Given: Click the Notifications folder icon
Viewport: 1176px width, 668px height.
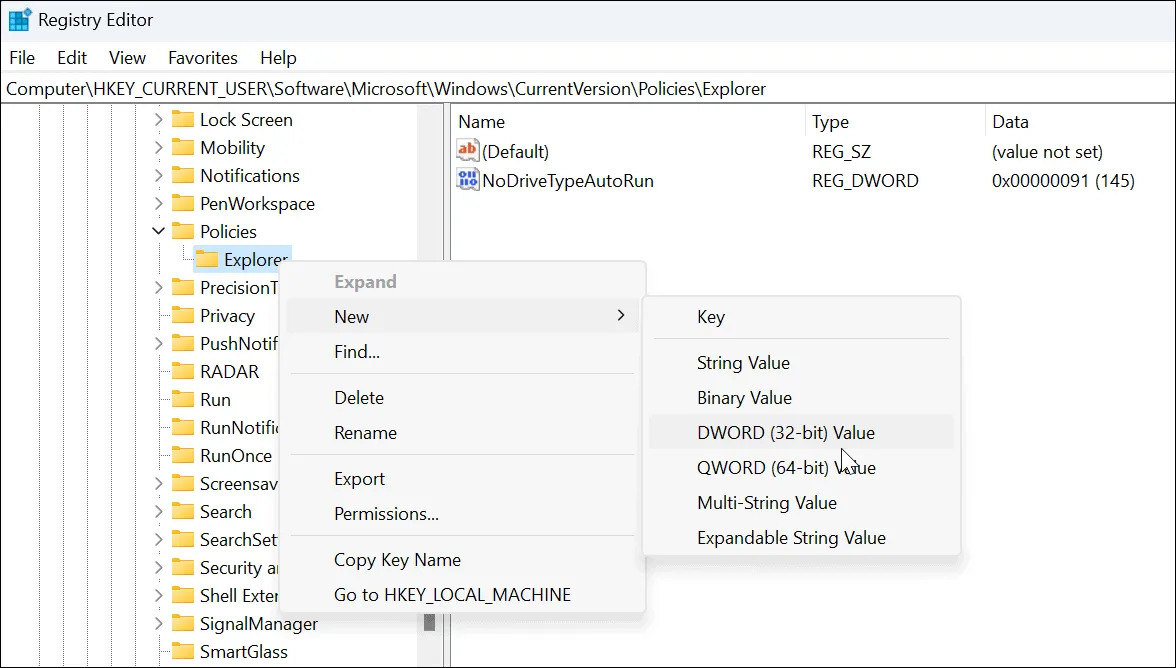Looking at the screenshot, I should coord(183,175).
